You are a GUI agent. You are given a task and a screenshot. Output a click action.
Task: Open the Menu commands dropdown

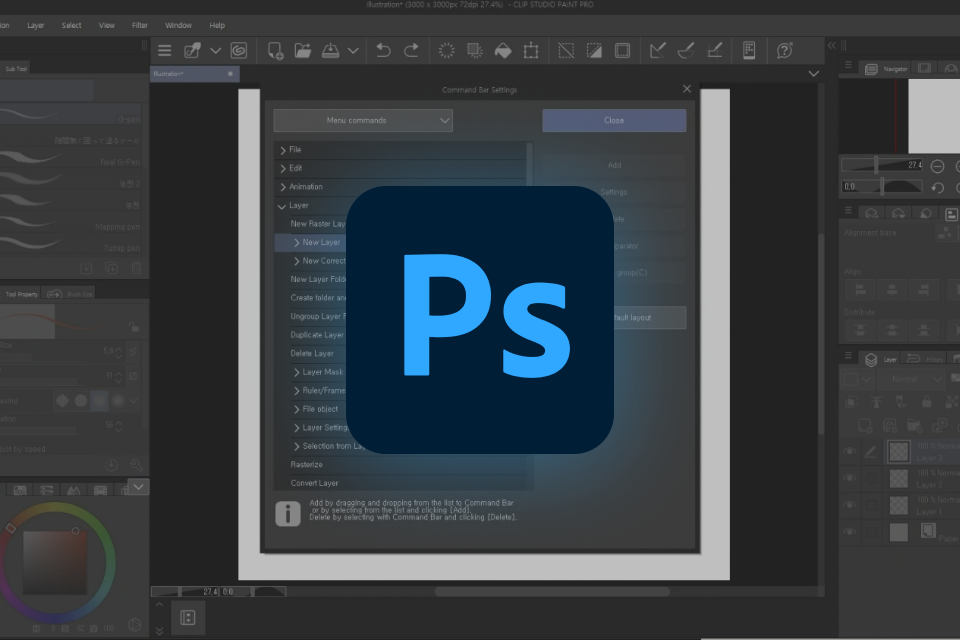tap(363, 121)
